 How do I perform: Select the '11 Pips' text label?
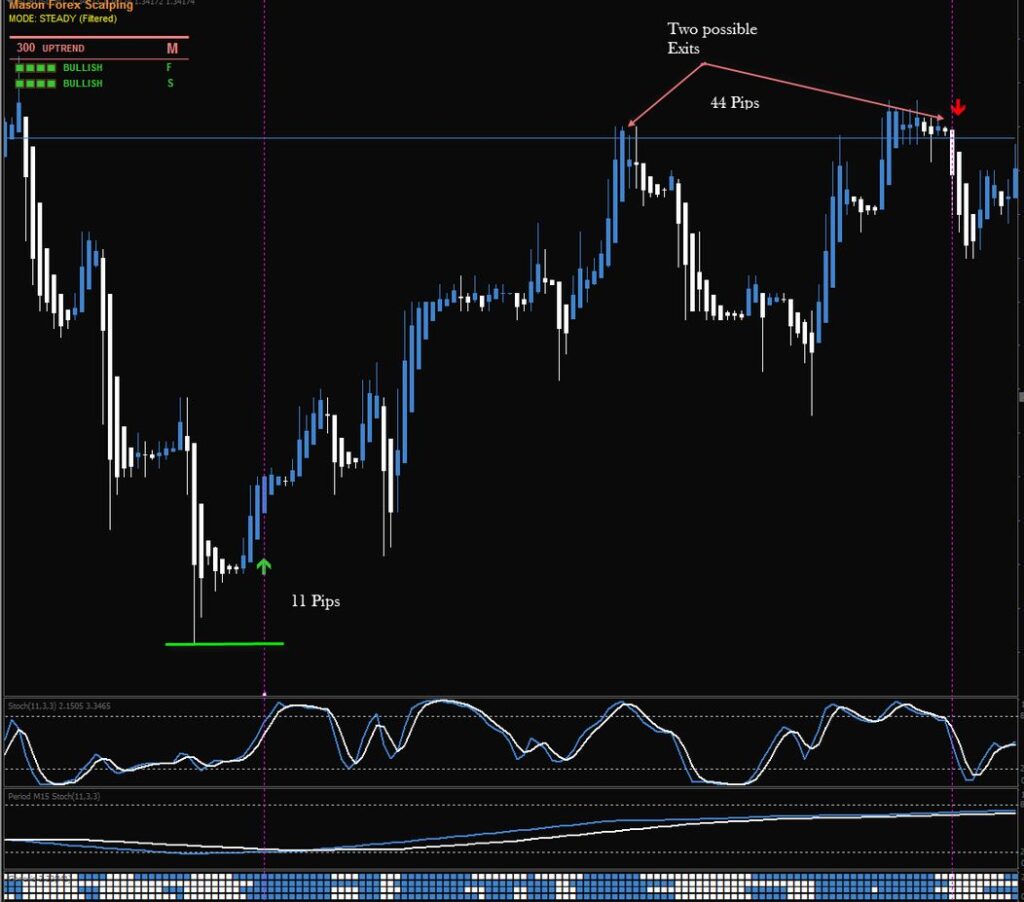pos(315,601)
